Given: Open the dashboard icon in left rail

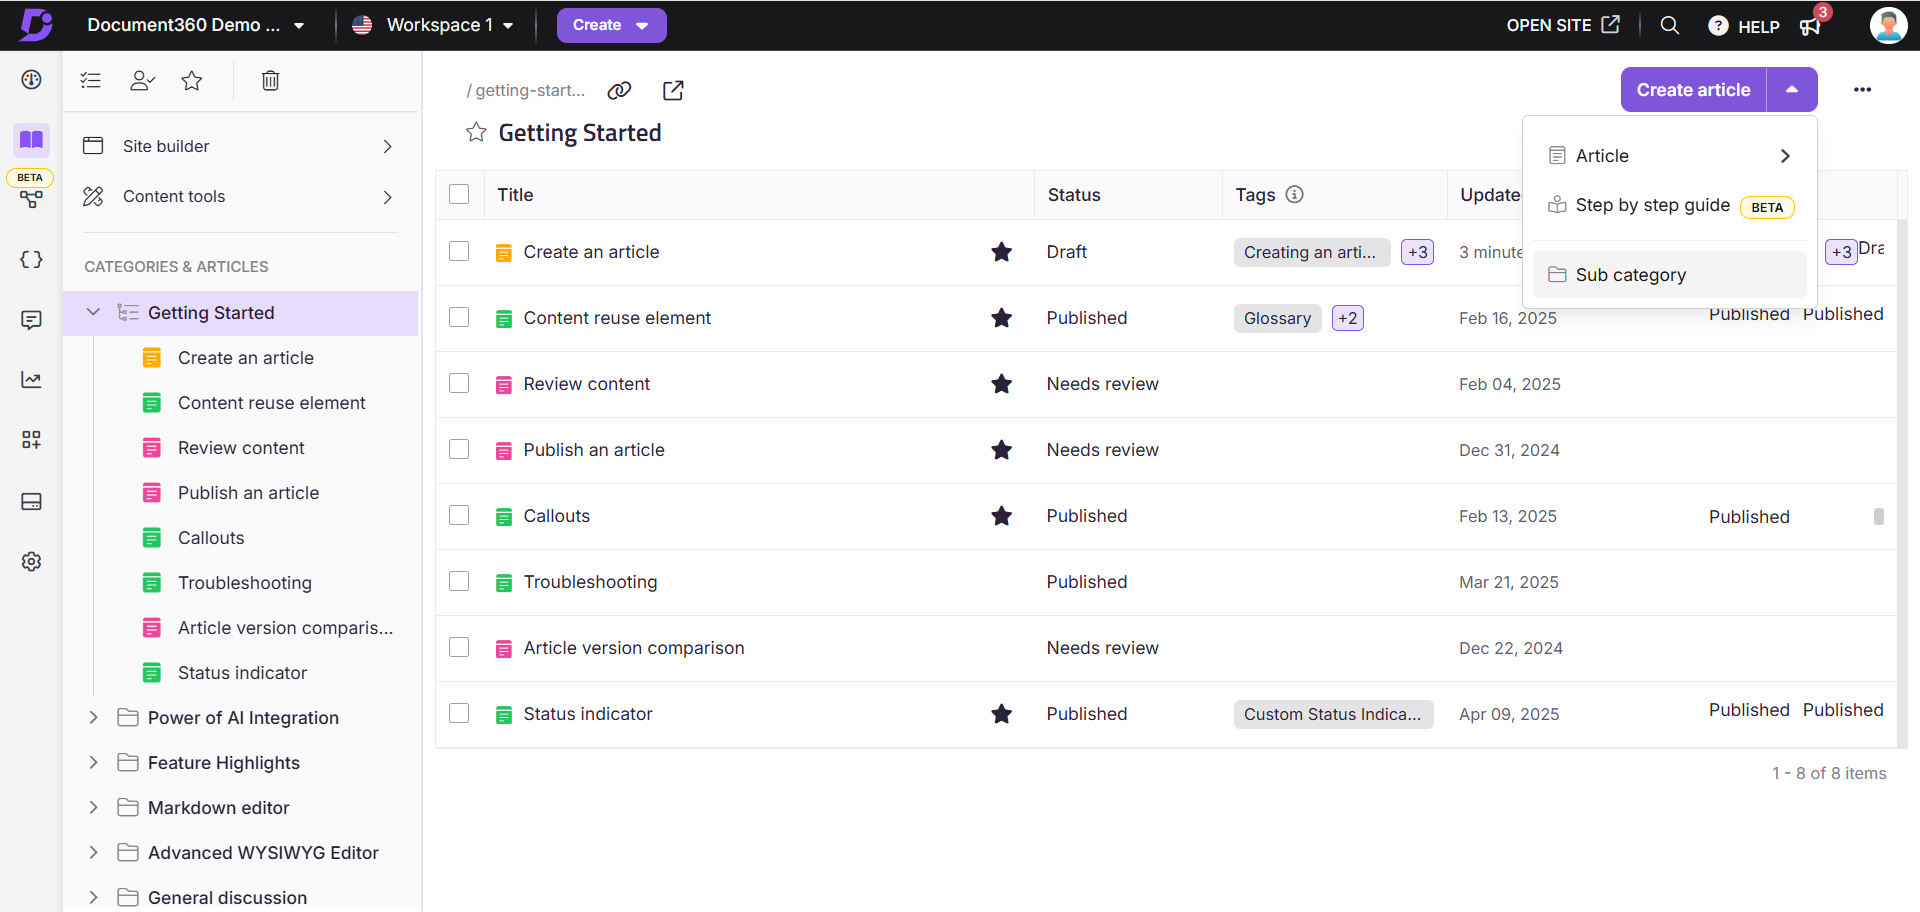Looking at the screenshot, I should 31,80.
